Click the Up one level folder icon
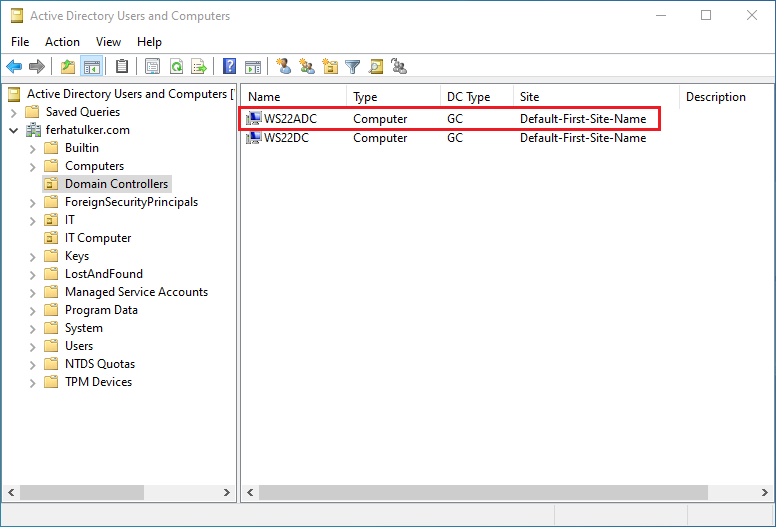776x527 pixels. [x=68, y=66]
